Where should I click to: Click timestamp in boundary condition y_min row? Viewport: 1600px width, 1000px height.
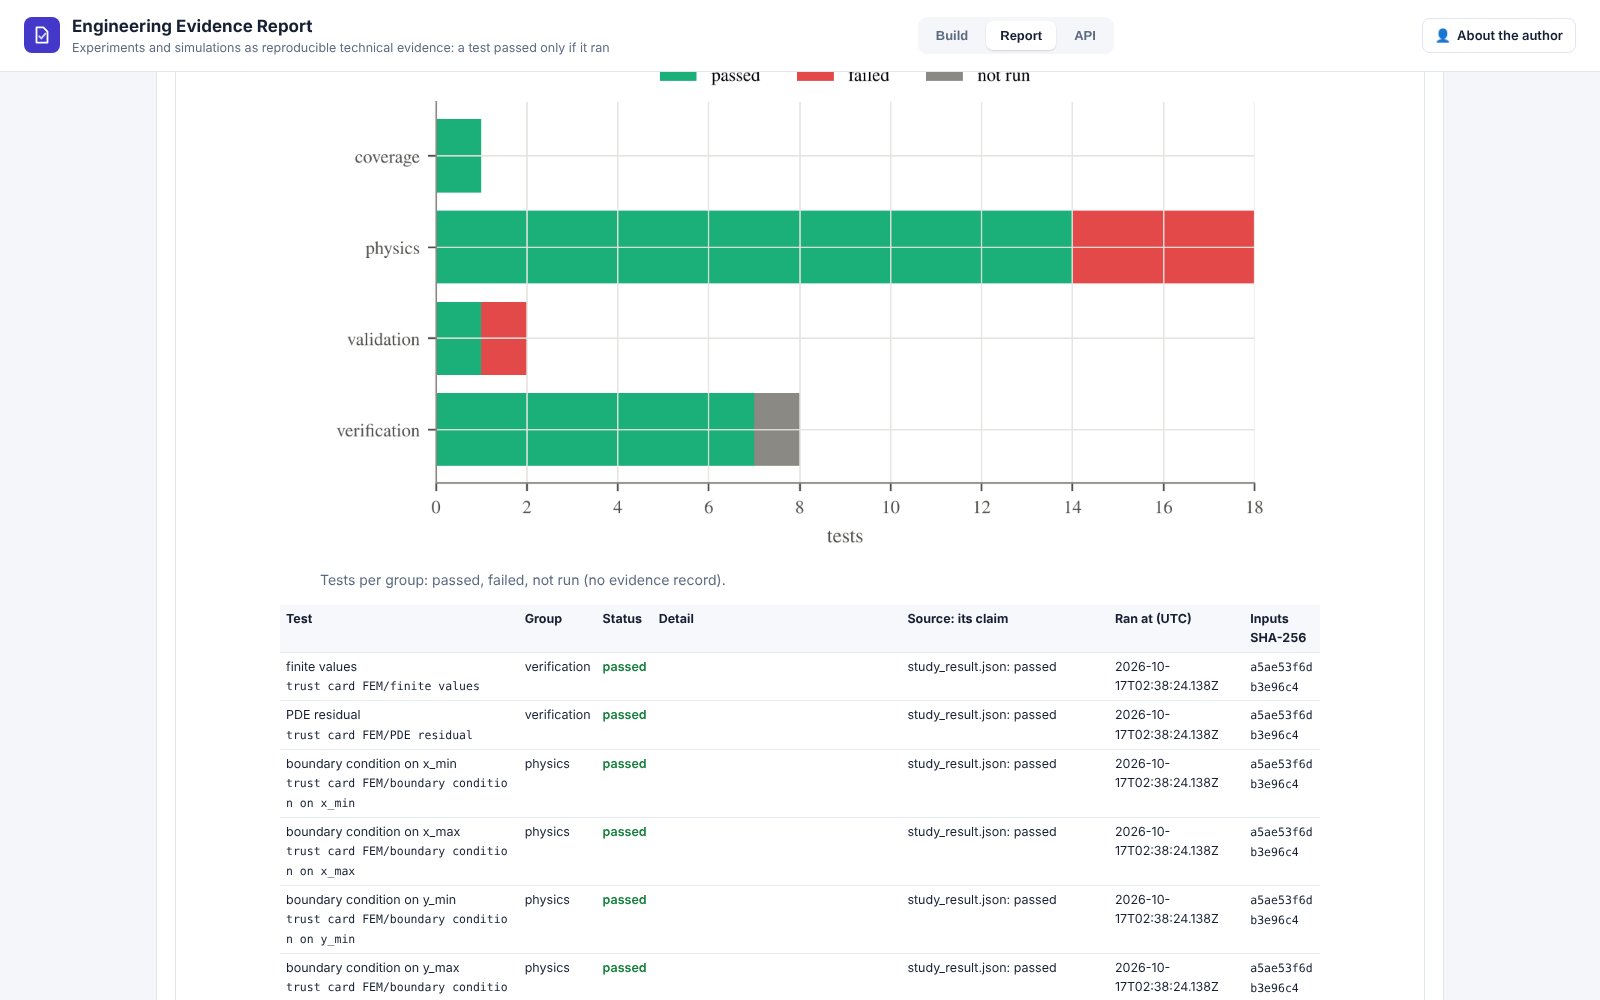1166,909
